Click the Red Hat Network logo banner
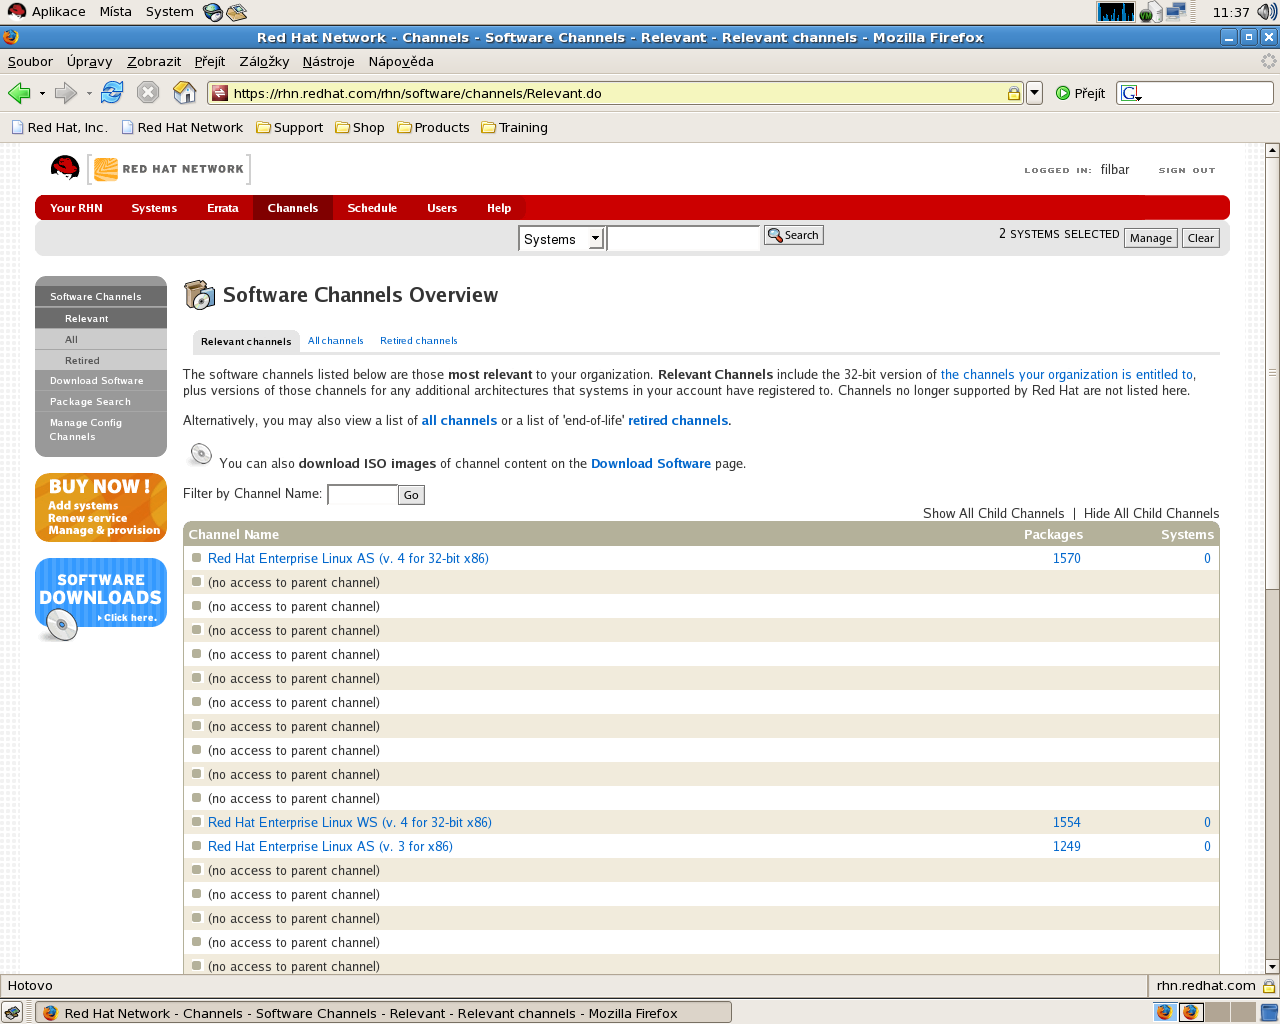The image size is (1280, 1024). pyautogui.click(x=169, y=169)
